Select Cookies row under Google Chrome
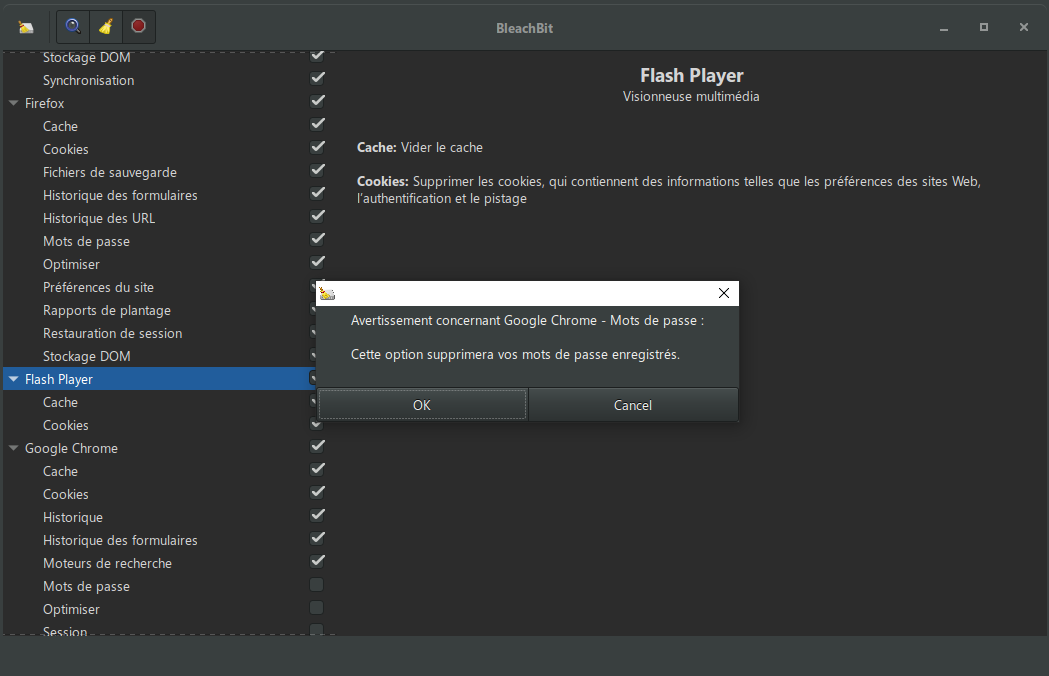The width and height of the screenshot is (1049, 676). click(x=66, y=495)
